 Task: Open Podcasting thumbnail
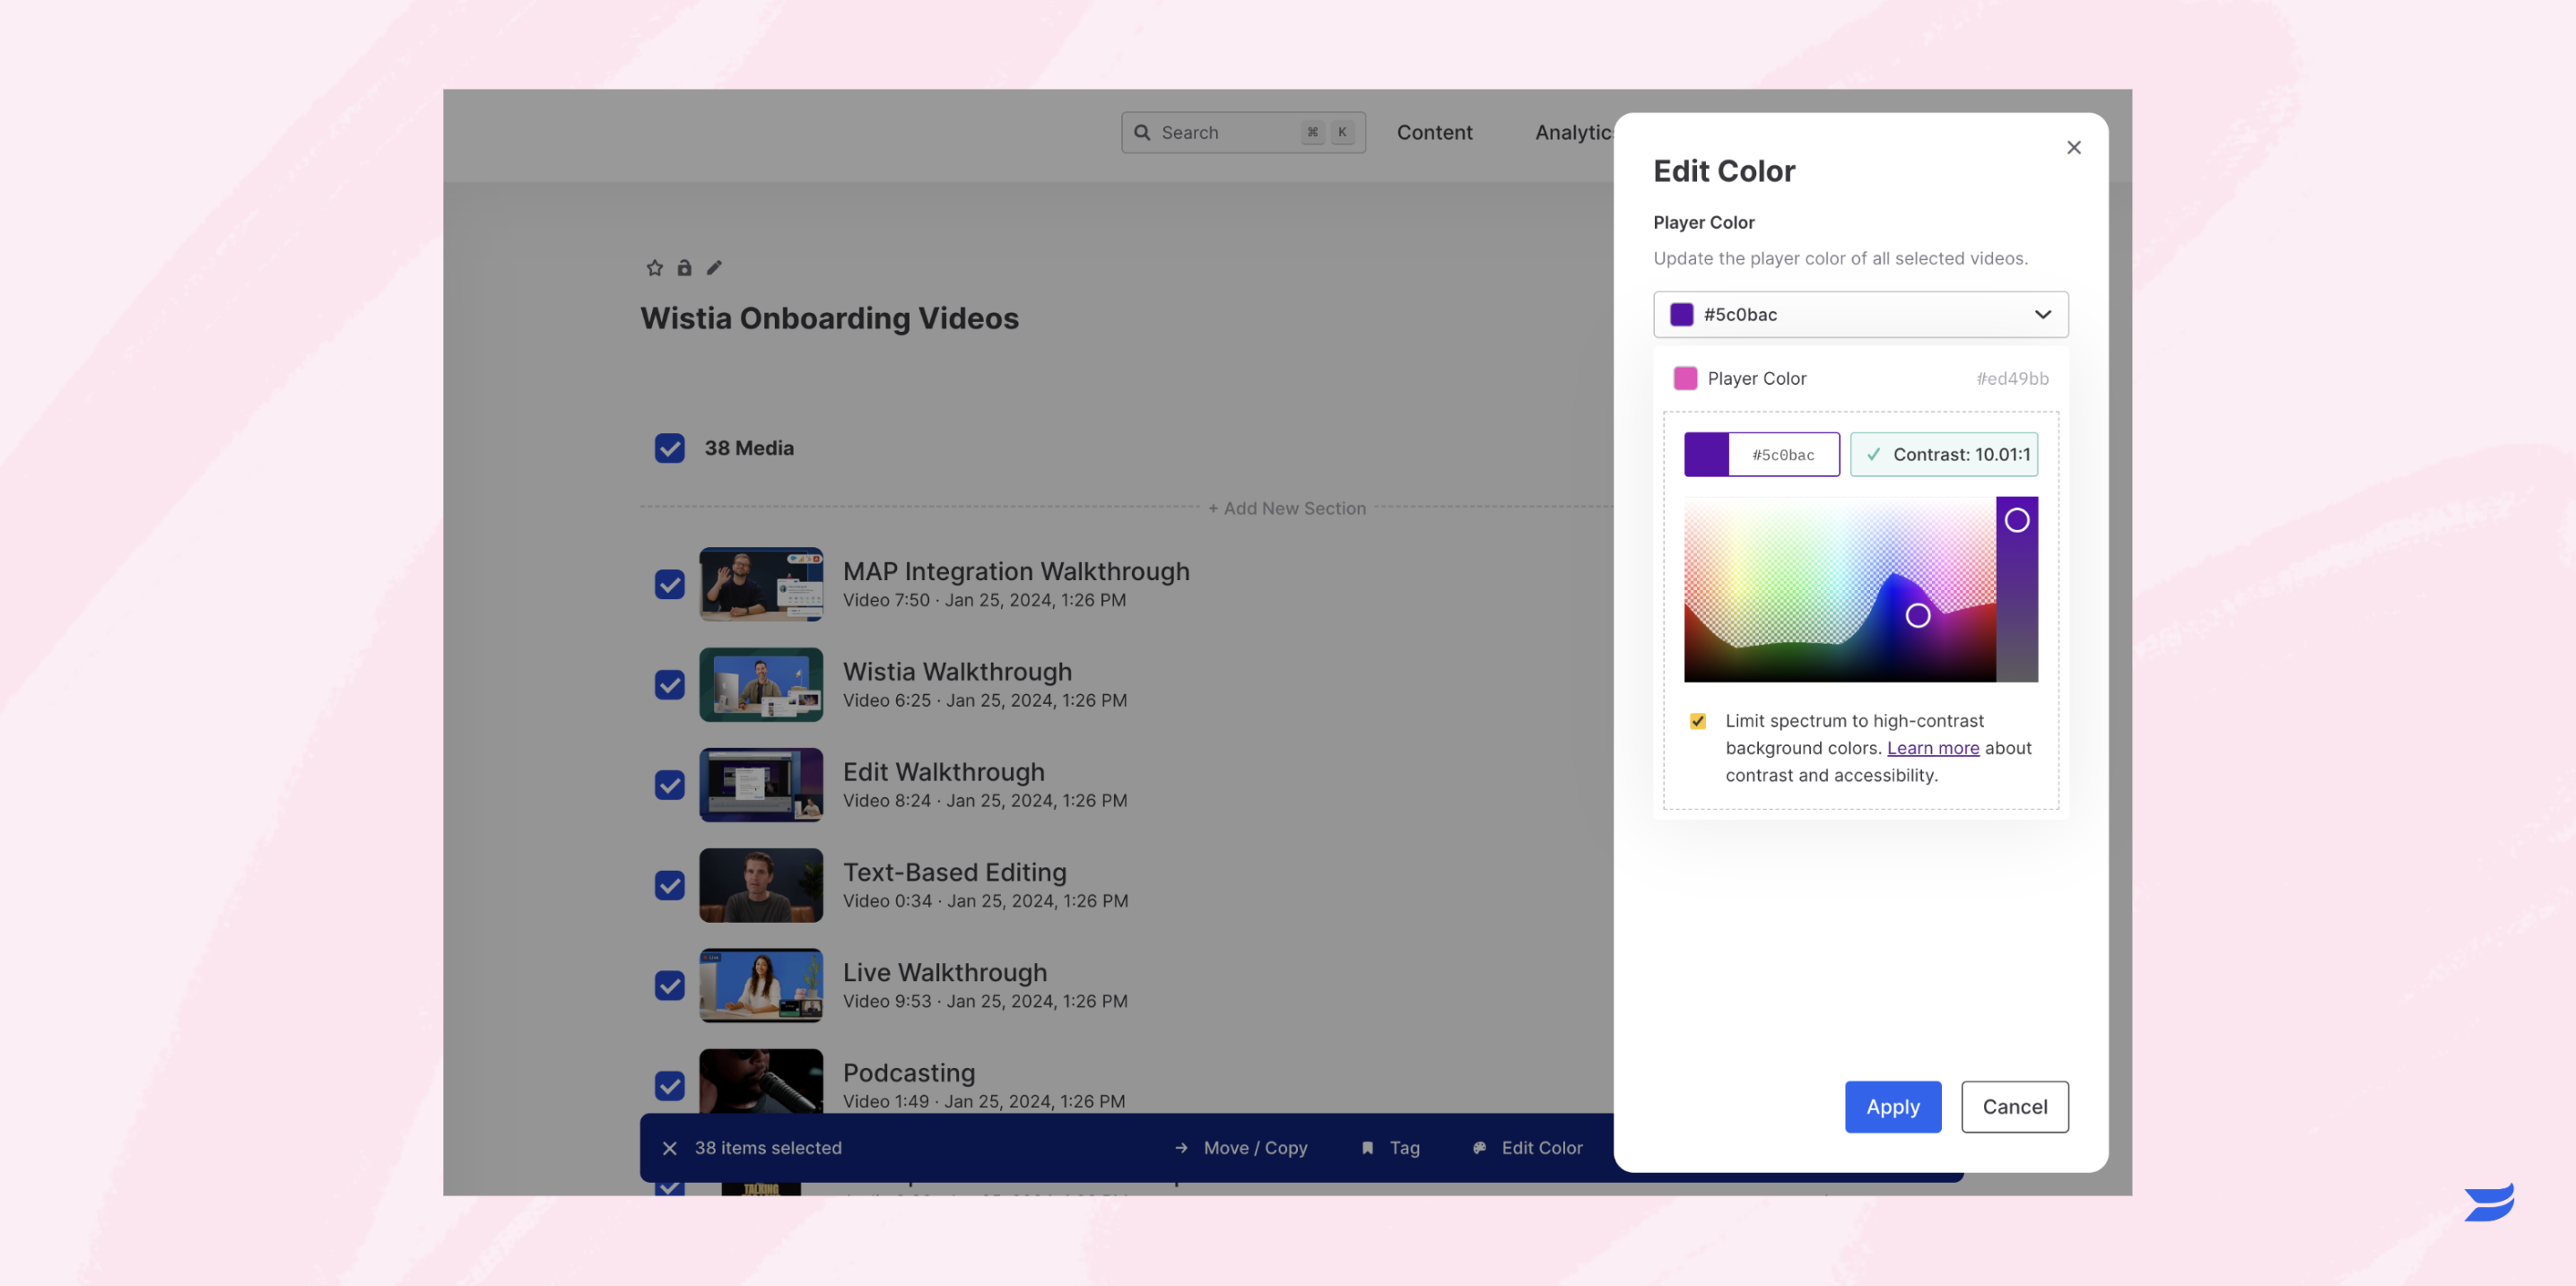pyautogui.click(x=761, y=1081)
